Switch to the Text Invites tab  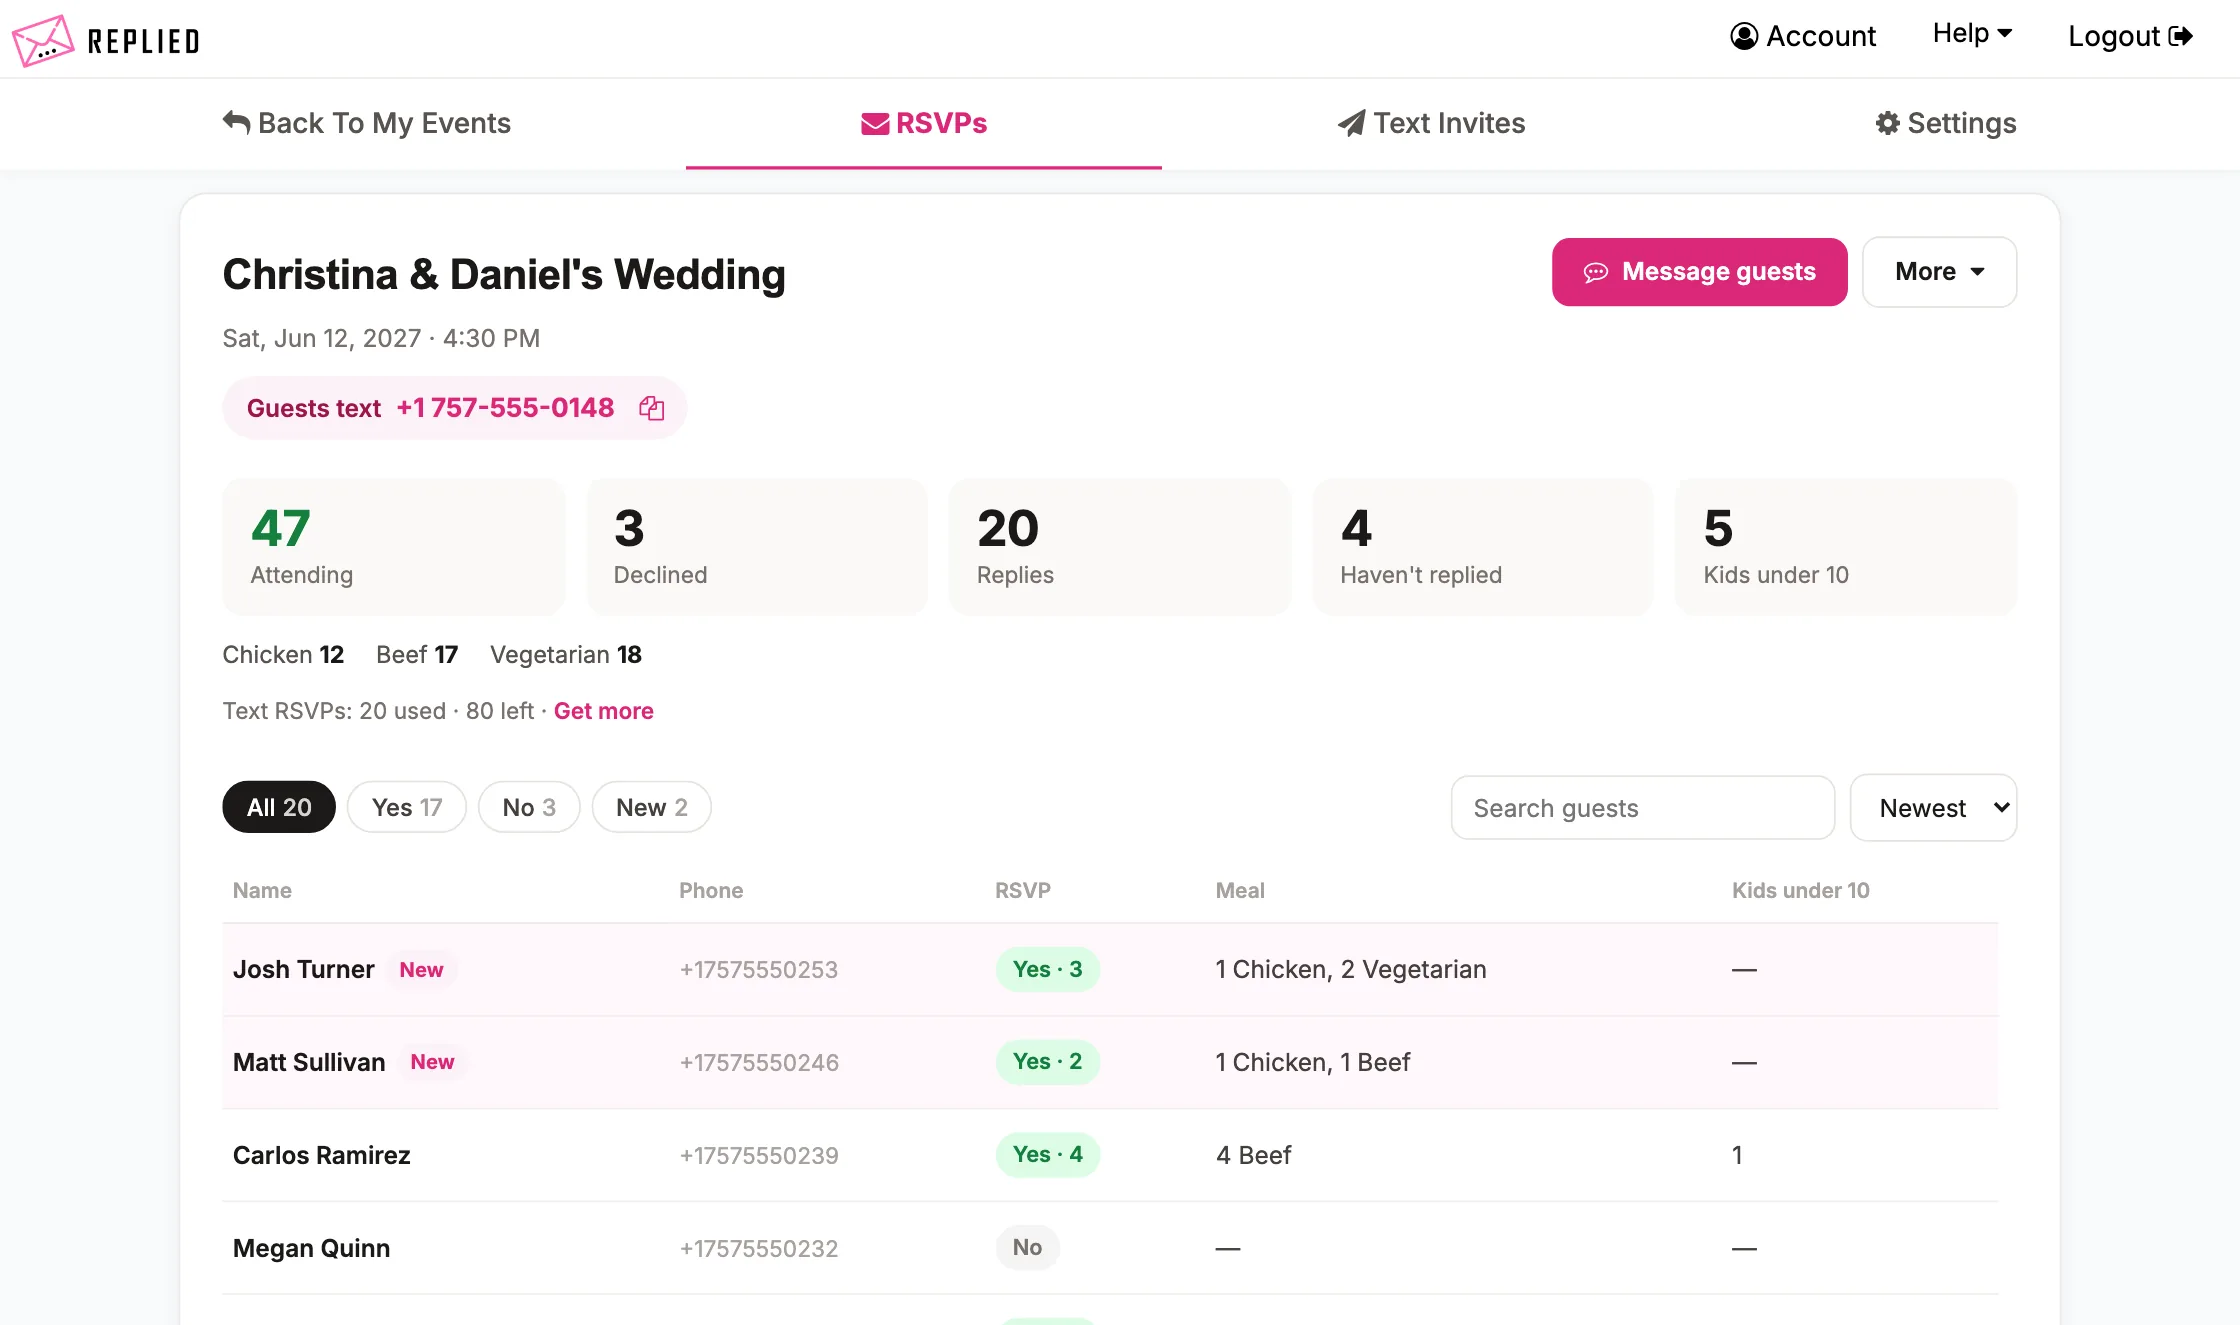pyautogui.click(x=1431, y=123)
